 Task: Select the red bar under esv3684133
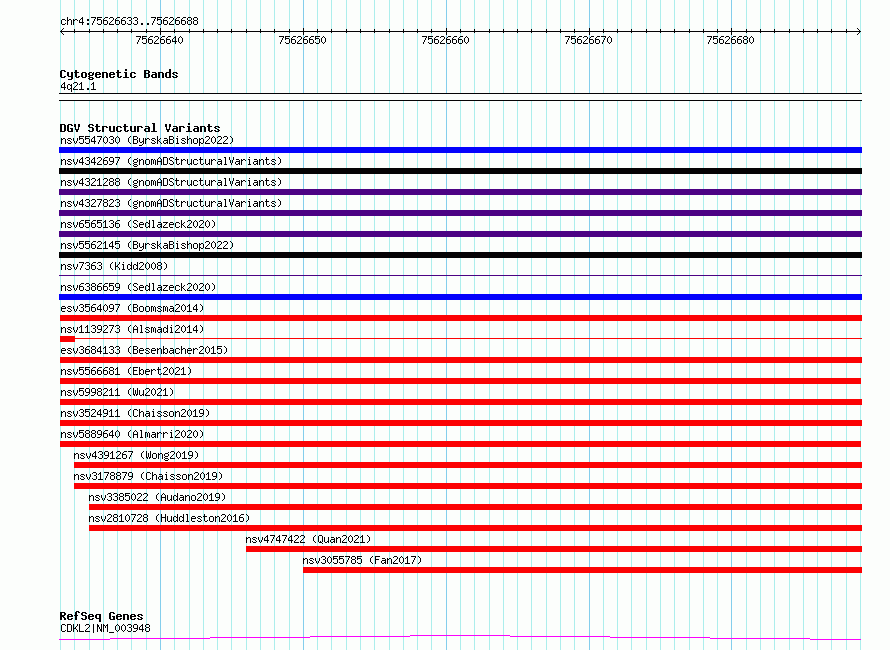click(x=460, y=360)
